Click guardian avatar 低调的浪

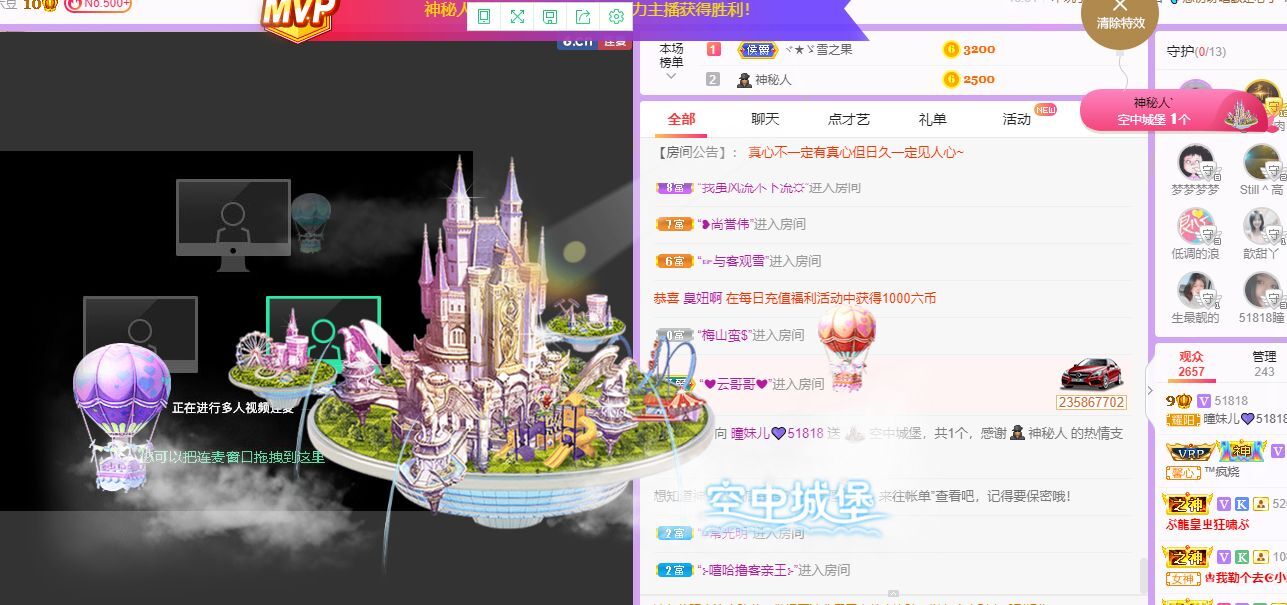[x=1195, y=227]
